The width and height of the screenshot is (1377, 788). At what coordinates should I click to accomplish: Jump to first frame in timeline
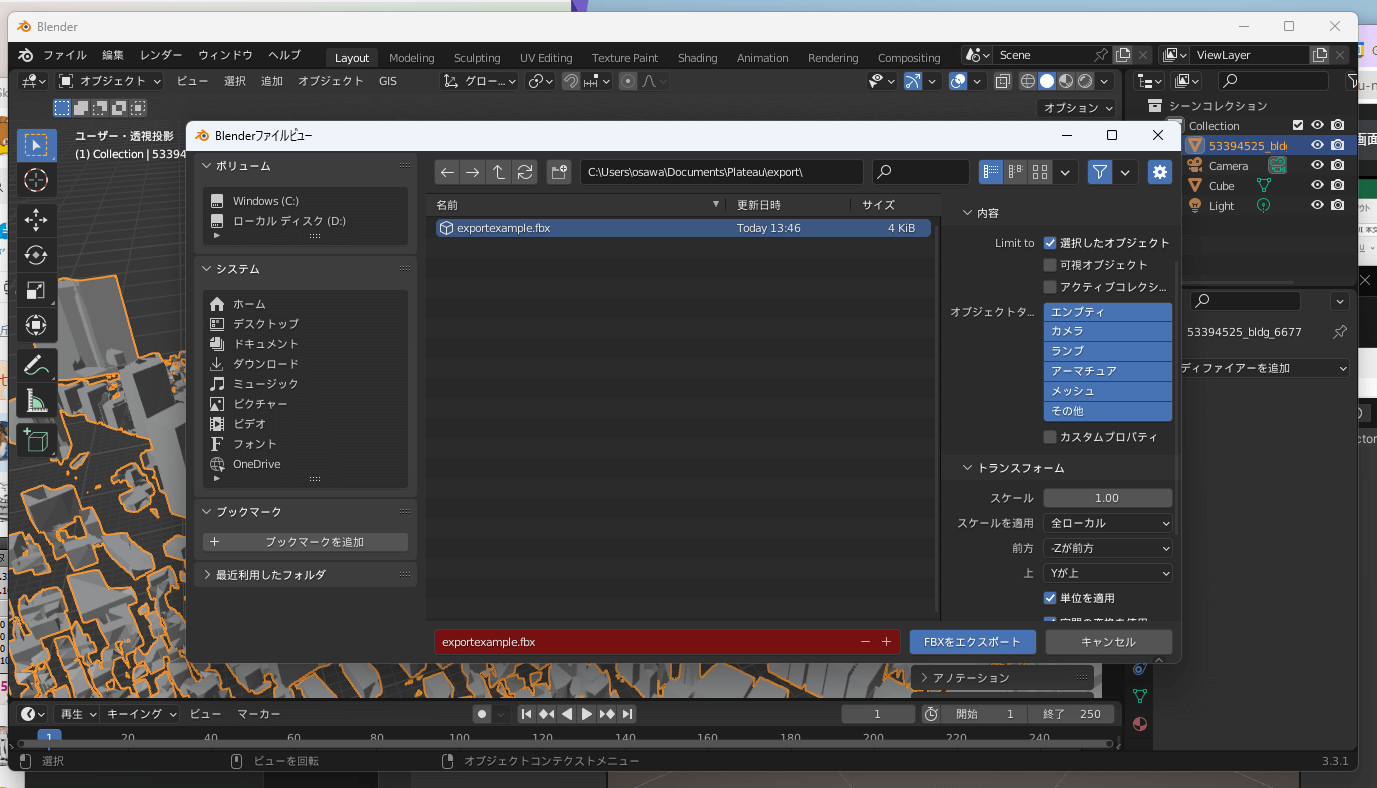tap(526, 714)
